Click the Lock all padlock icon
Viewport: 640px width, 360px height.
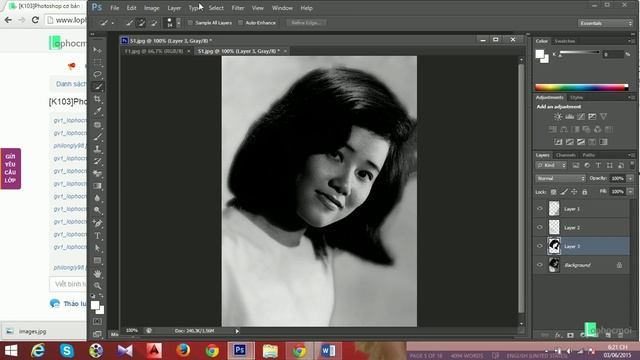click(x=584, y=192)
